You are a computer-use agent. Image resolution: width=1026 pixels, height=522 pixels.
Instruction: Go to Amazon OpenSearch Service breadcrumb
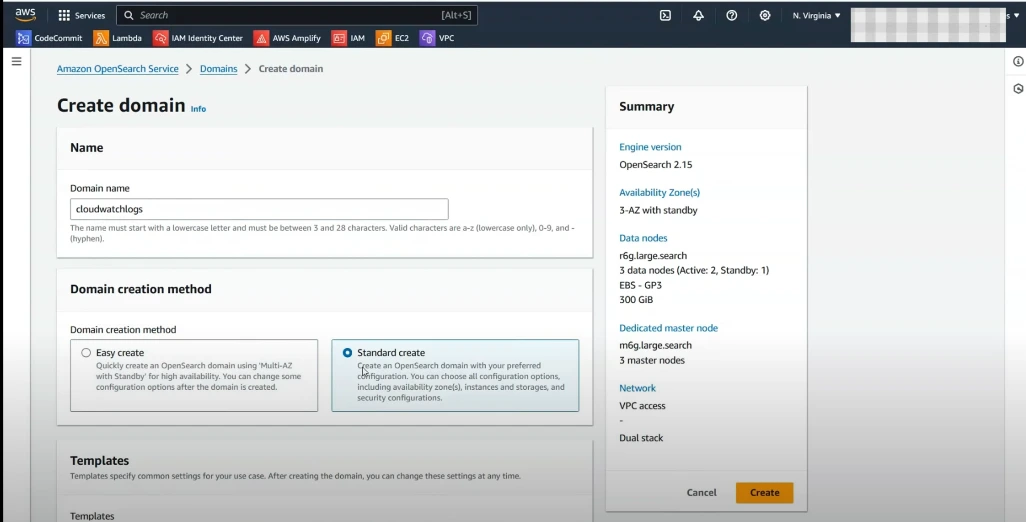pyautogui.click(x=117, y=69)
